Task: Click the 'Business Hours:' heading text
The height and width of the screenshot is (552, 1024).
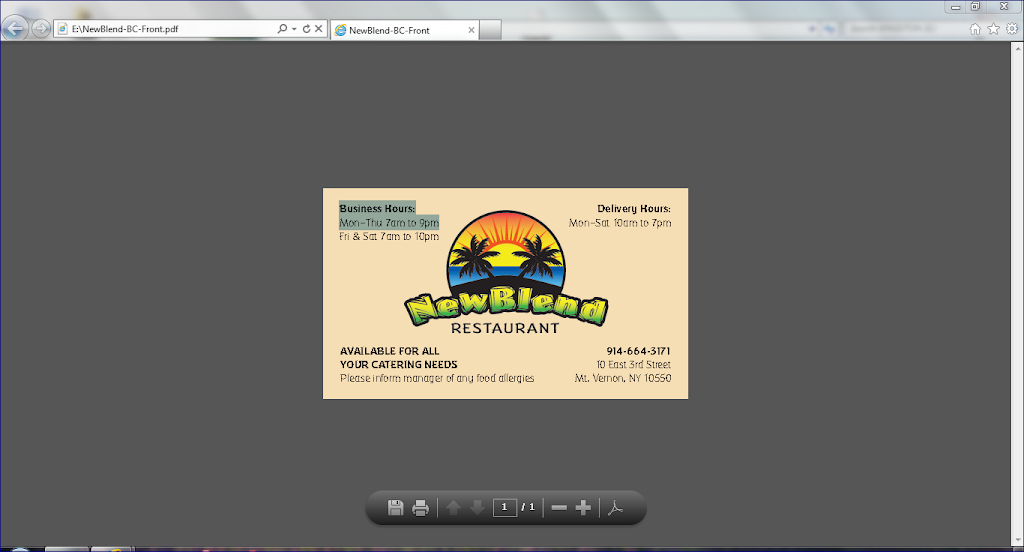Action: click(x=377, y=208)
